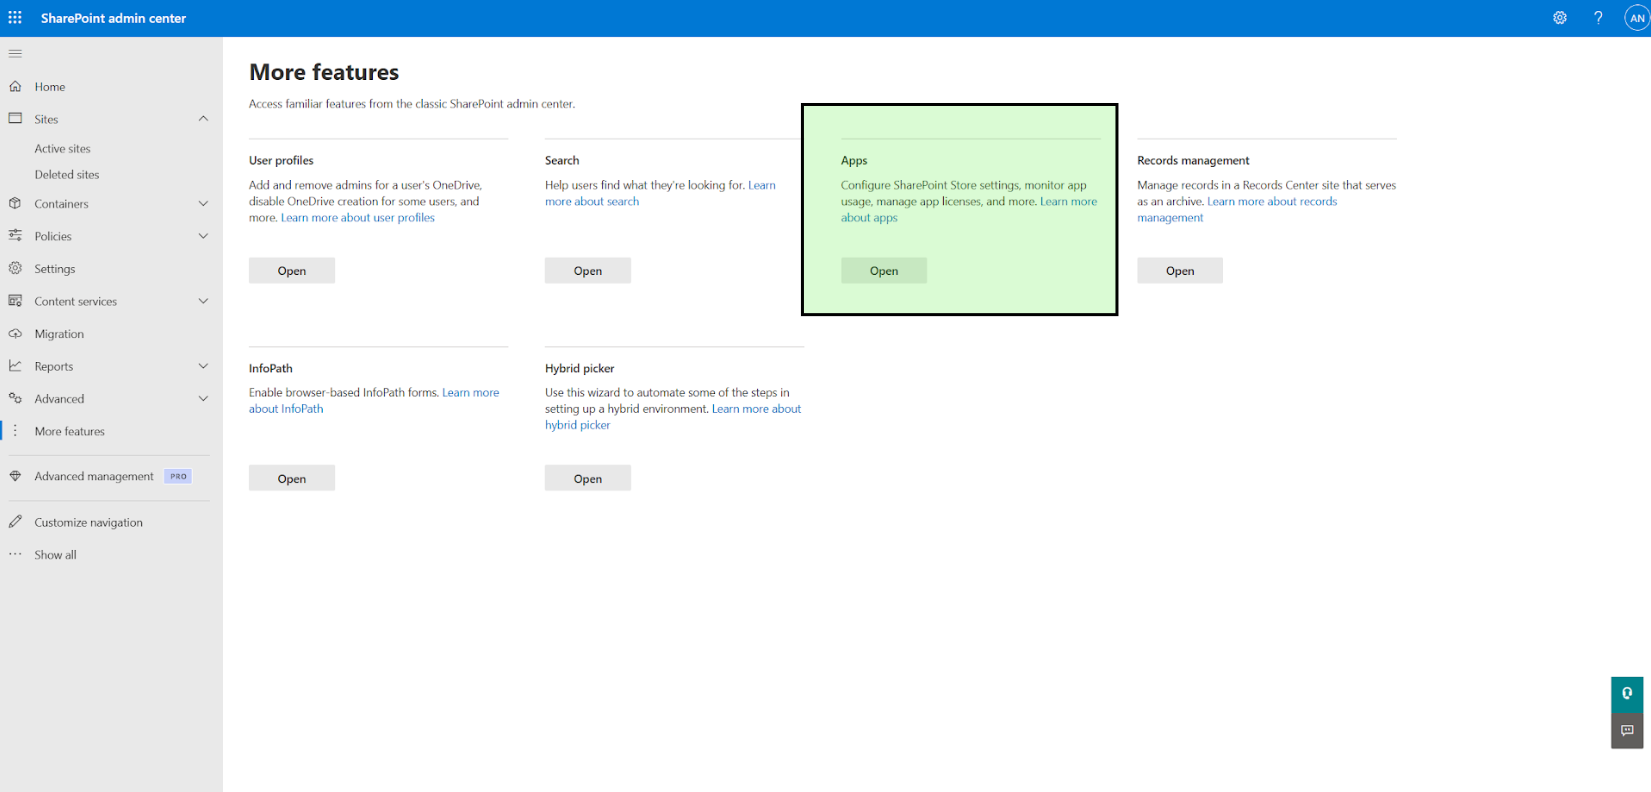Follow Learn more about user profiles link
Image resolution: width=1651 pixels, height=792 pixels.
pos(358,218)
